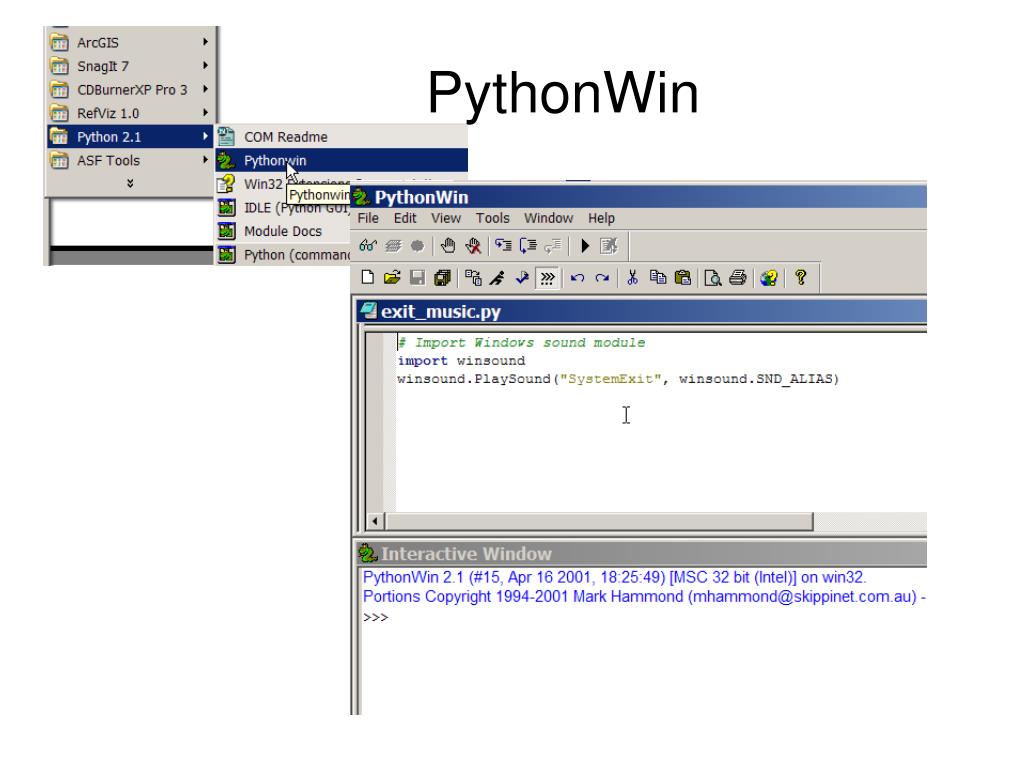
Task: Click the Open file folder icon
Action: click(392, 278)
